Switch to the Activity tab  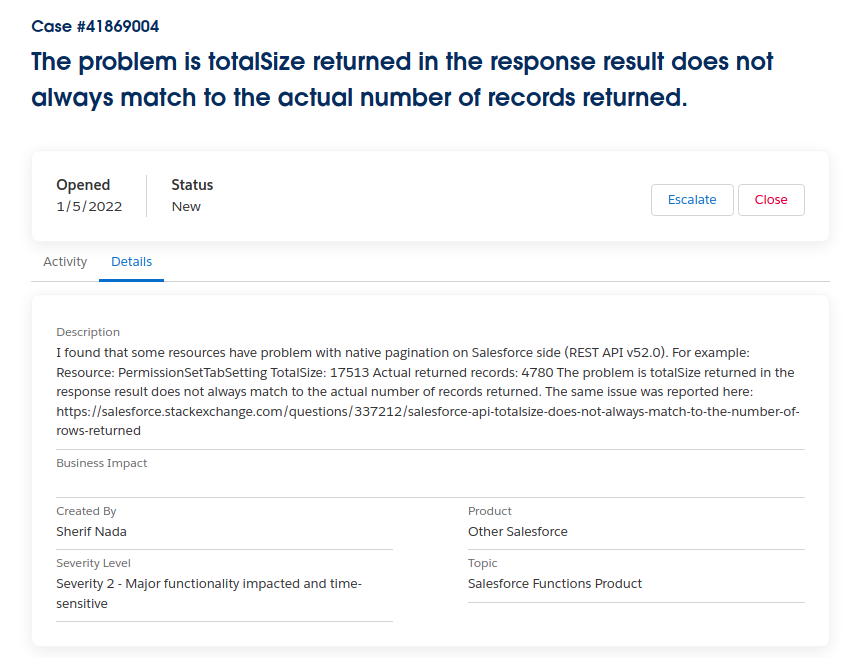(x=65, y=262)
